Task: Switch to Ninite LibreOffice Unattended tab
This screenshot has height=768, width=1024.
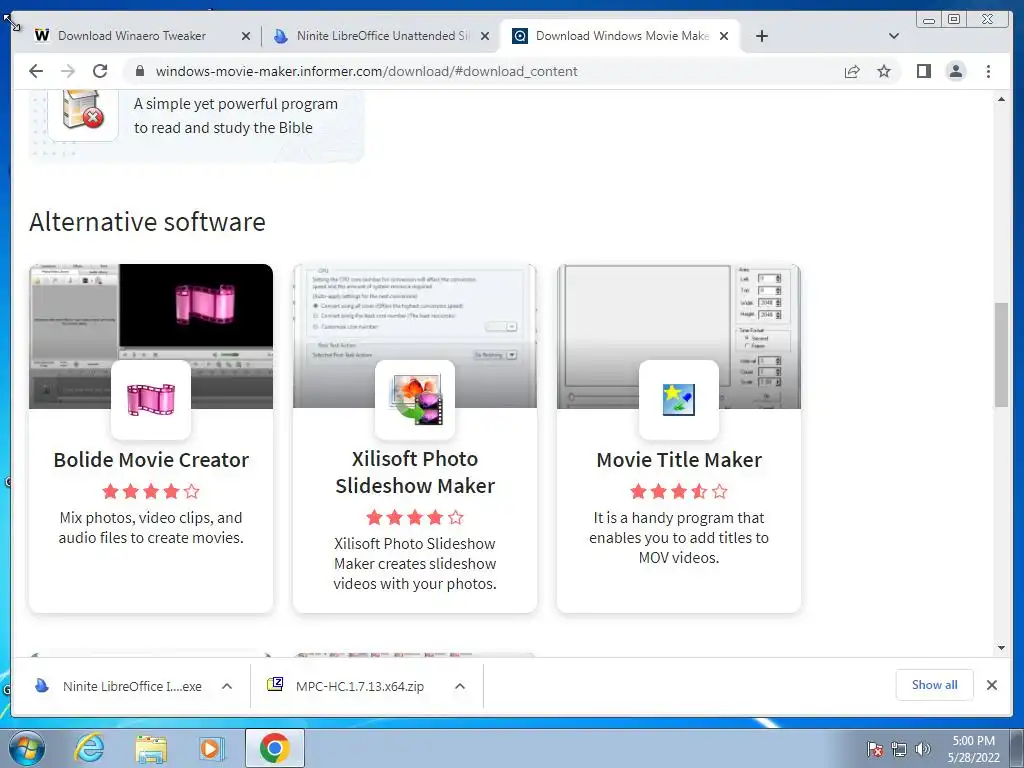Action: pos(382,36)
